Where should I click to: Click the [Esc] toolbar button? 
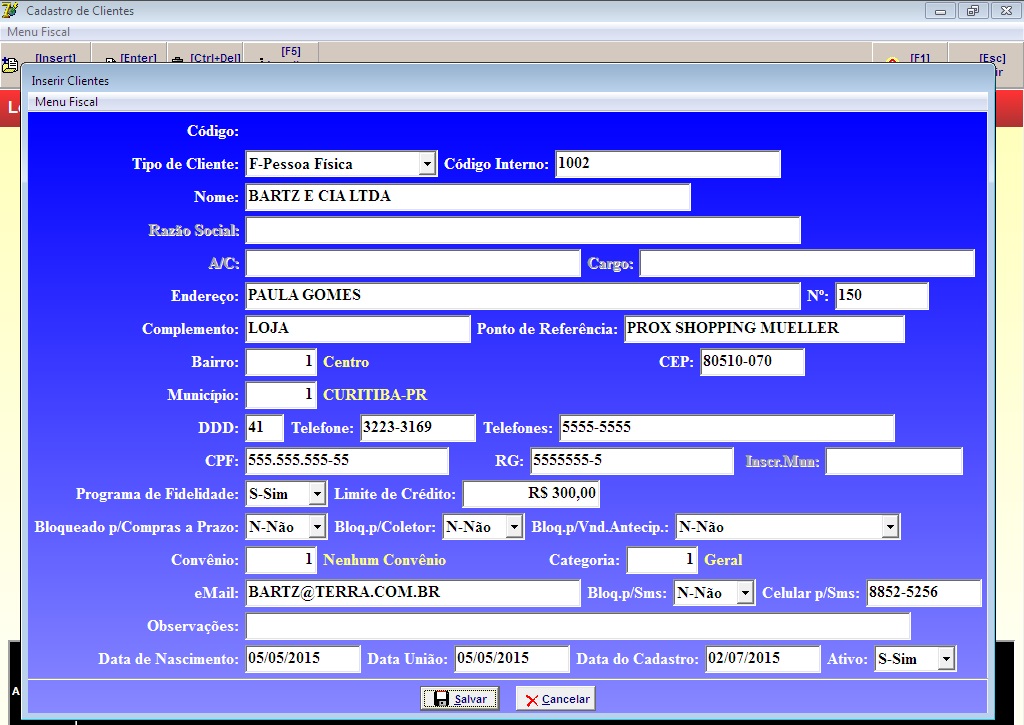(990, 58)
